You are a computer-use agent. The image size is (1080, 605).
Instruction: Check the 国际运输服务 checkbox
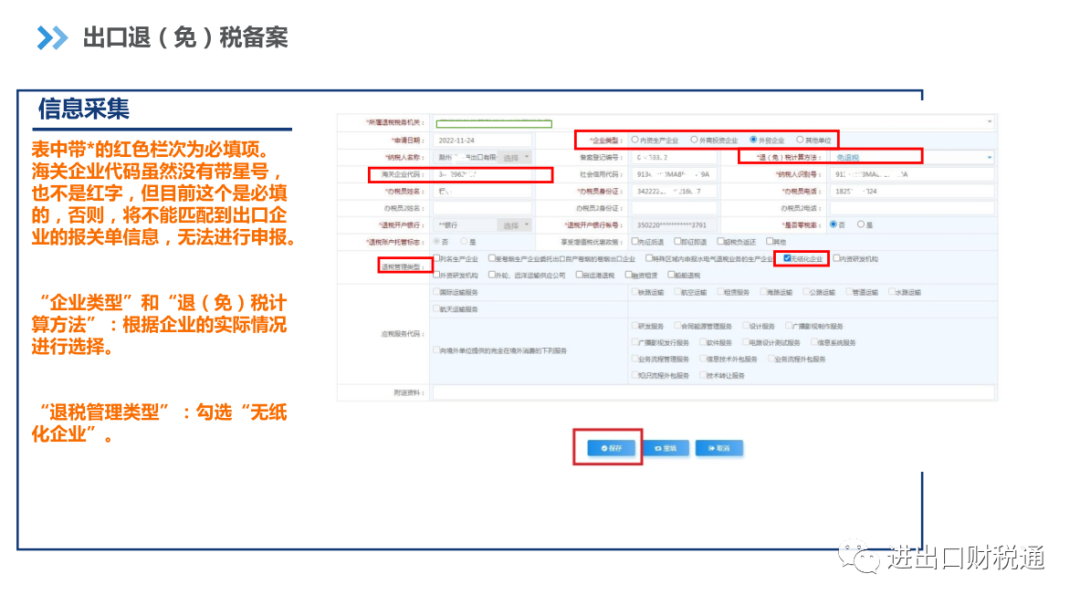pos(437,292)
